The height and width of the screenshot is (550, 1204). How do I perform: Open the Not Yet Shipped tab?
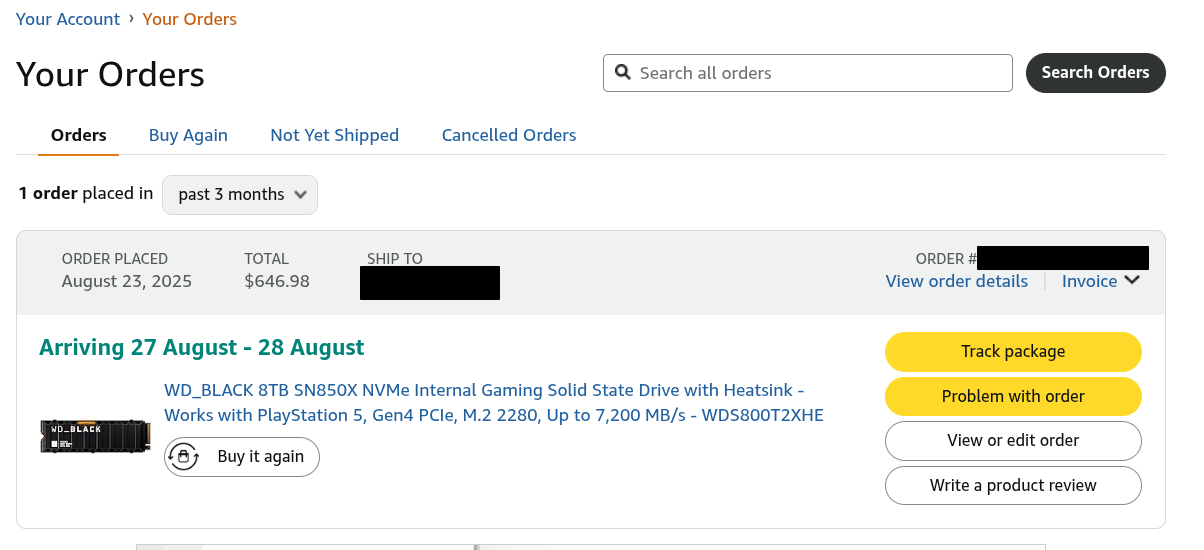tap(334, 135)
